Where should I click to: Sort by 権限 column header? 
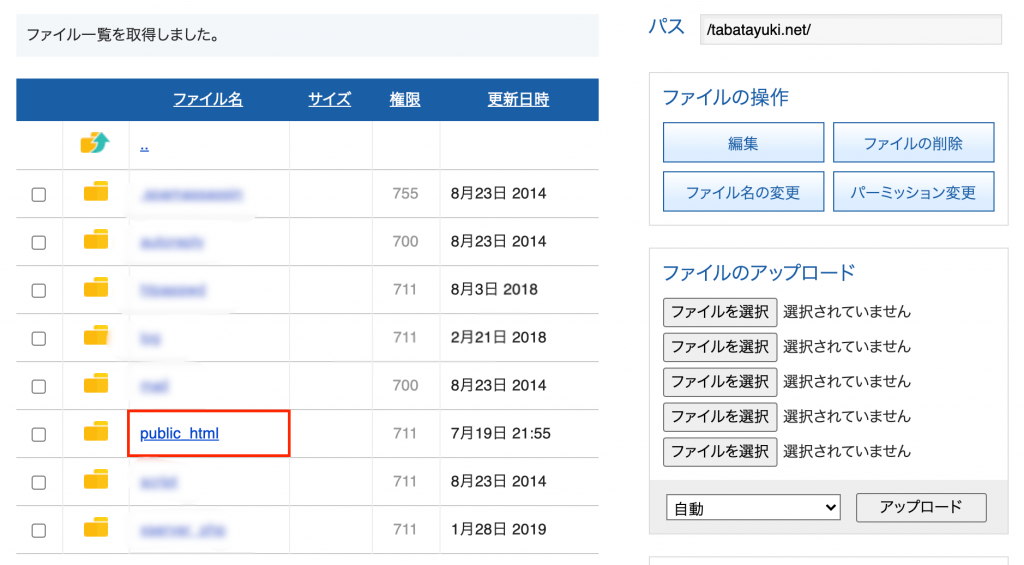tap(405, 99)
